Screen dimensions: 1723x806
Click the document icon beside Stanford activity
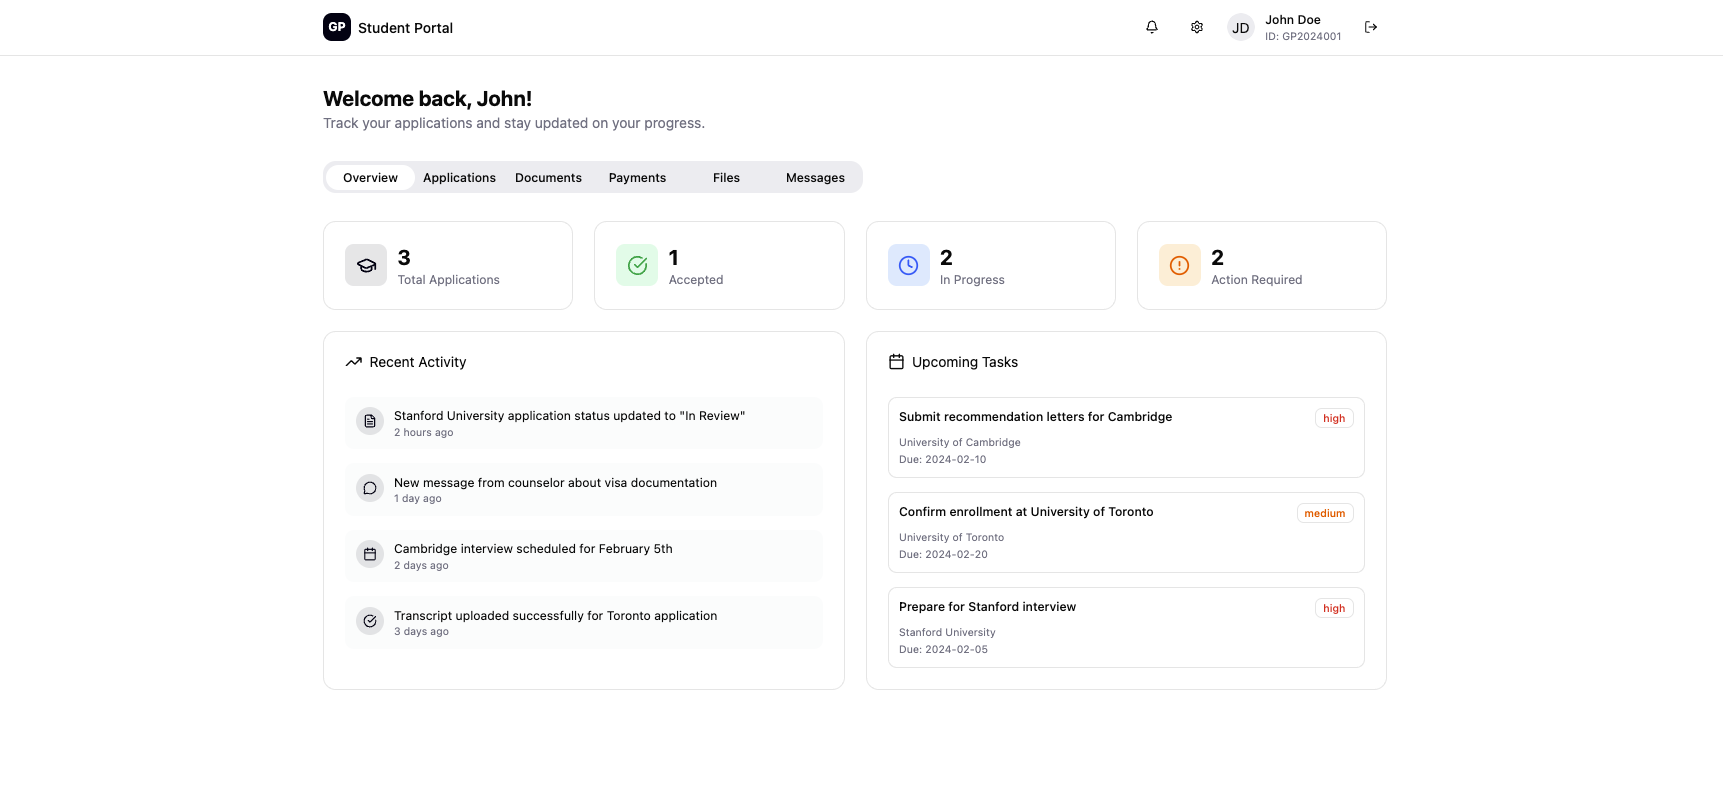370,422
